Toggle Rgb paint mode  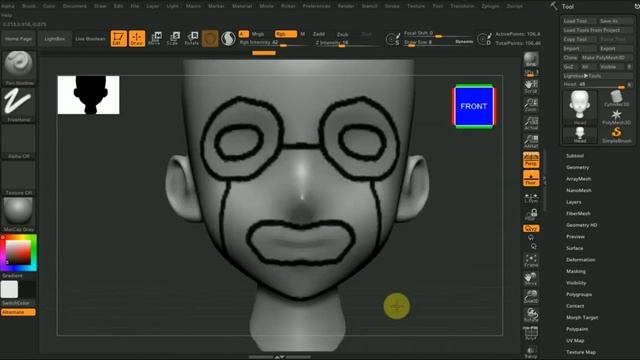point(285,34)
